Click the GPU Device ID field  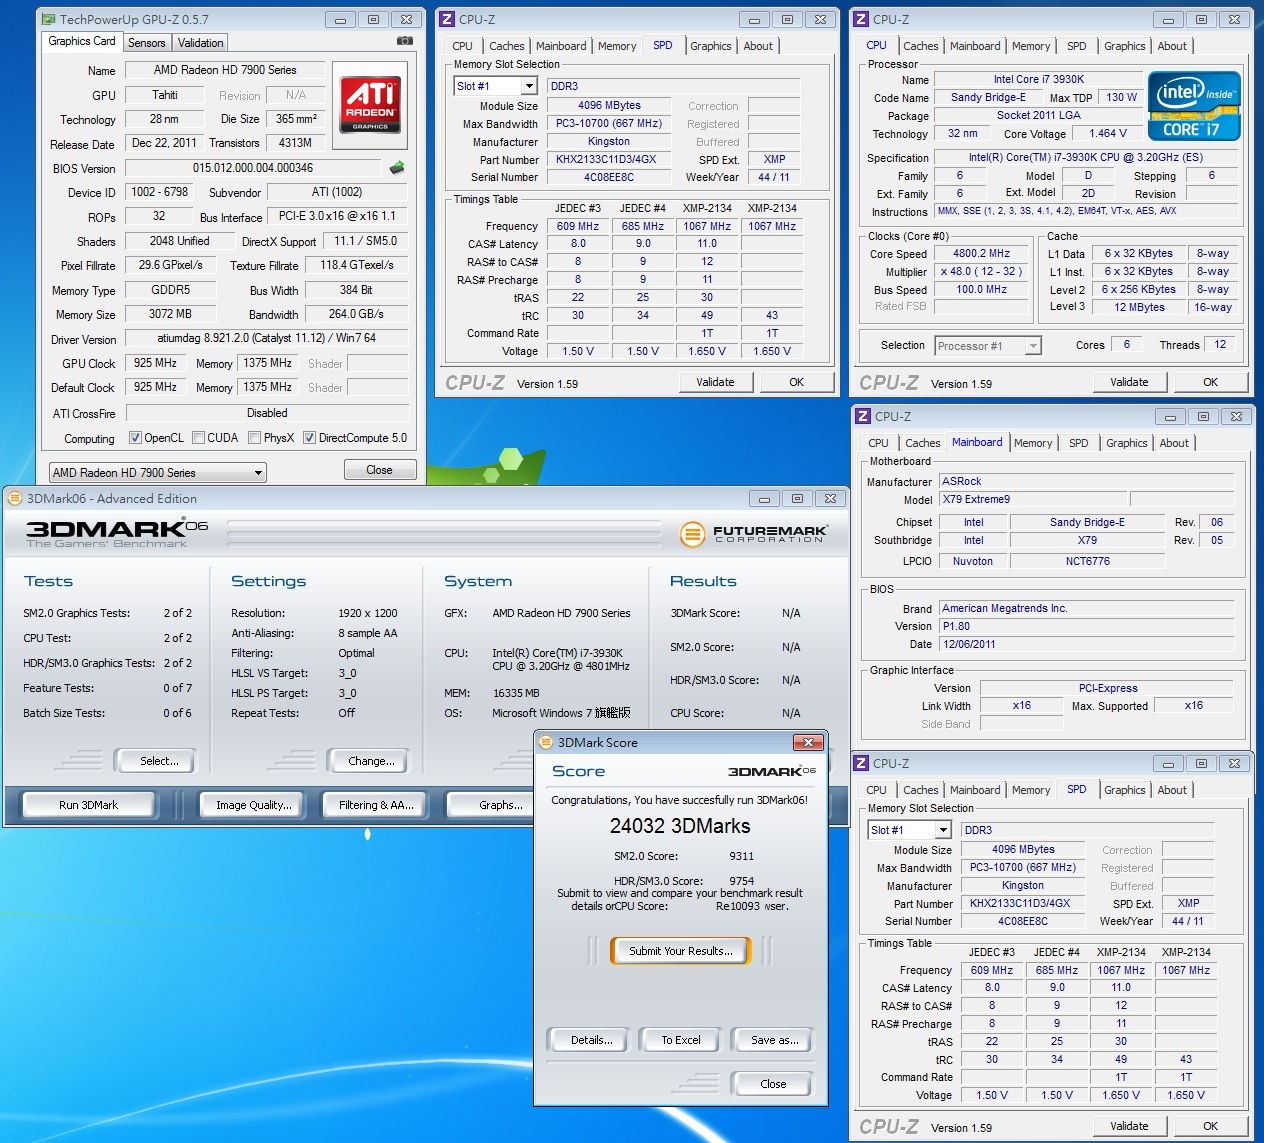pyautogui.click(x=159, y=192)
